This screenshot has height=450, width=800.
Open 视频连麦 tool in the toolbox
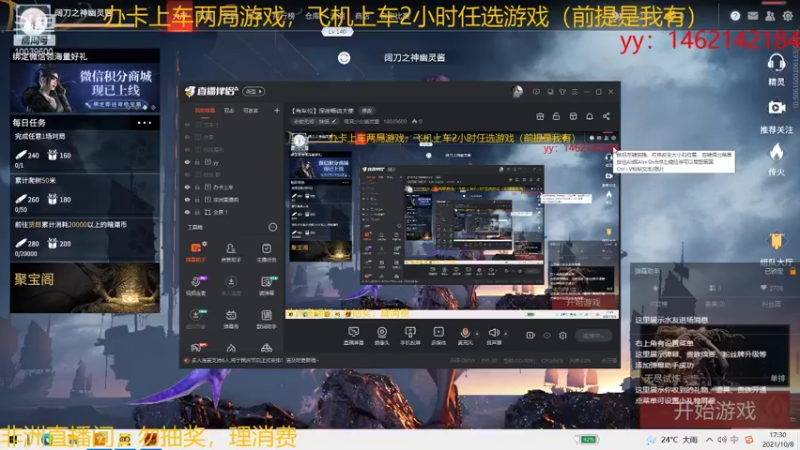(196, 286)
